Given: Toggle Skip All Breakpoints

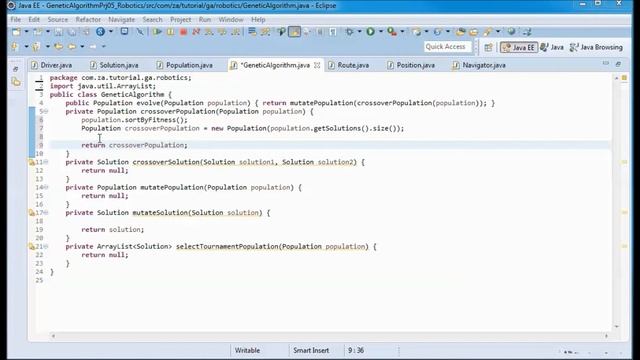Looking at the screenshot, I should pyautogui.click(x=140, y=32).
